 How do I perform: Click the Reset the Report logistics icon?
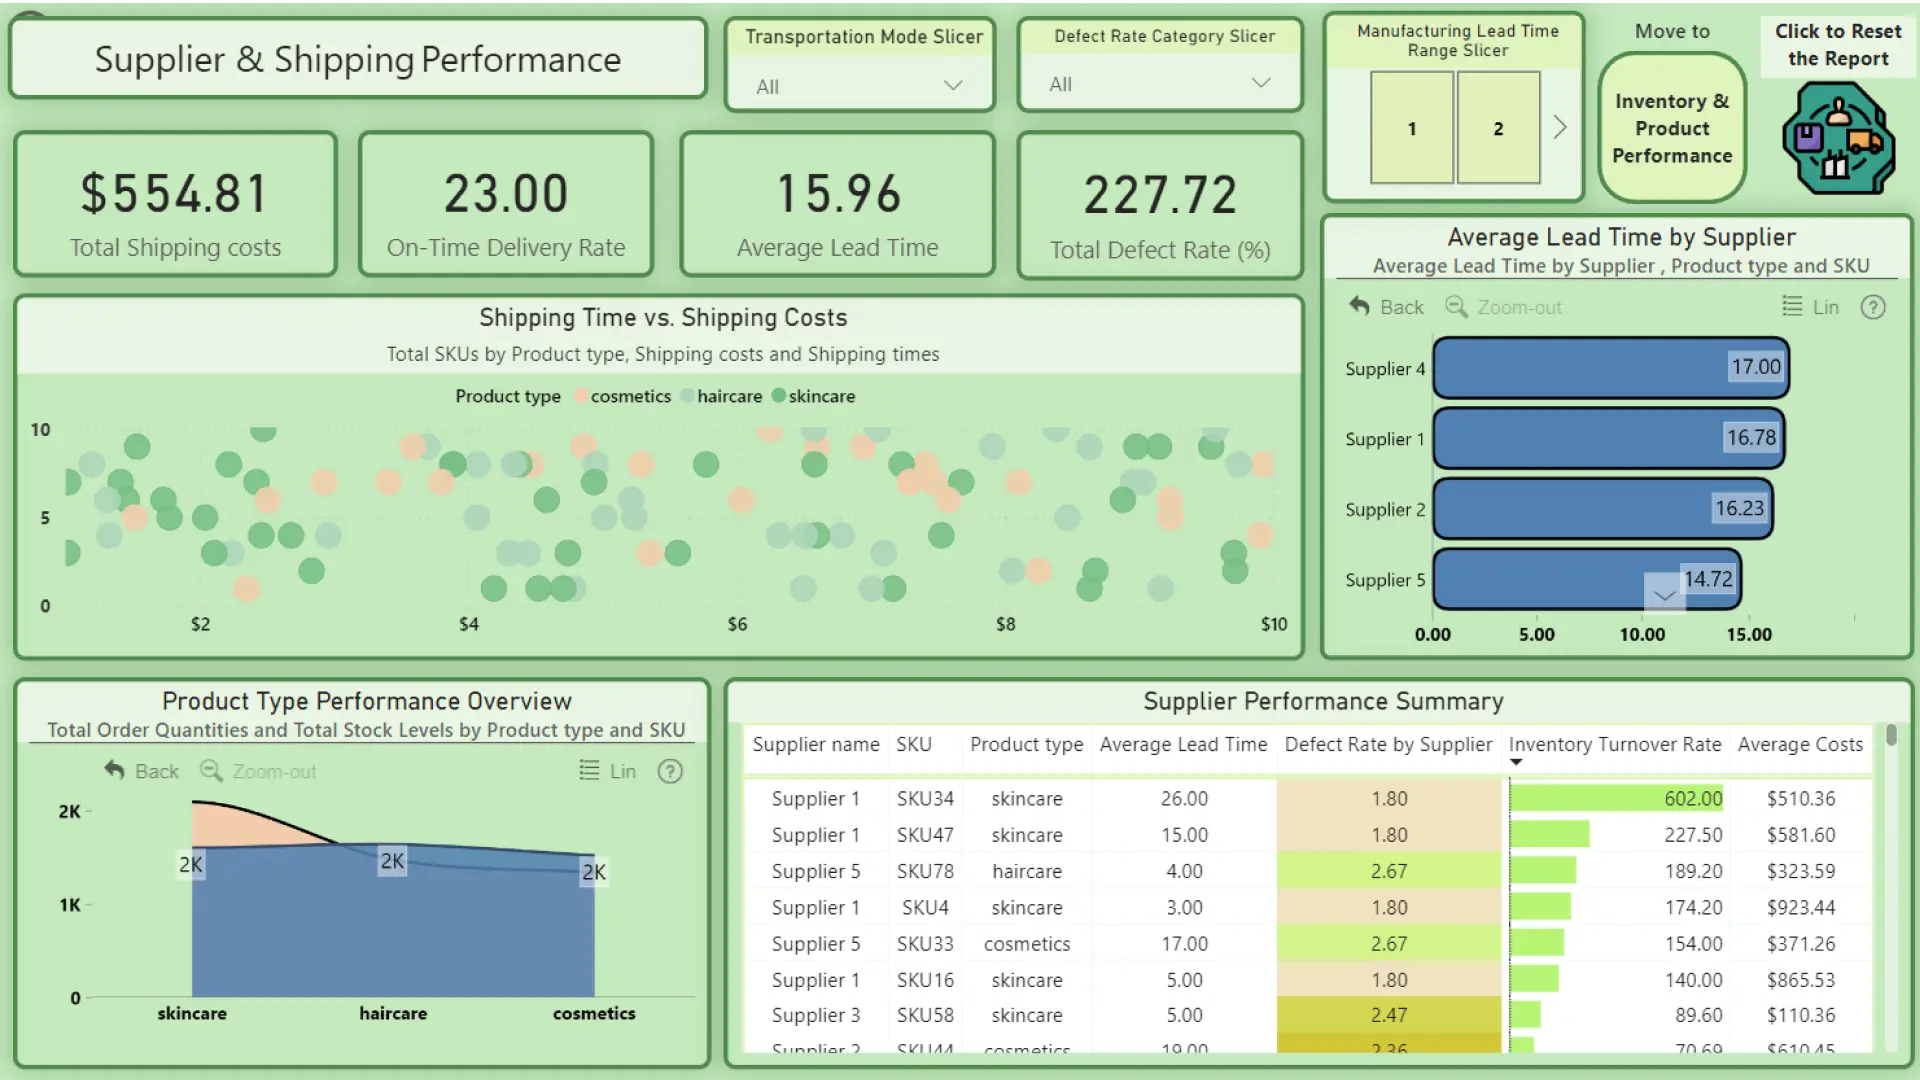click(1838, 138)
